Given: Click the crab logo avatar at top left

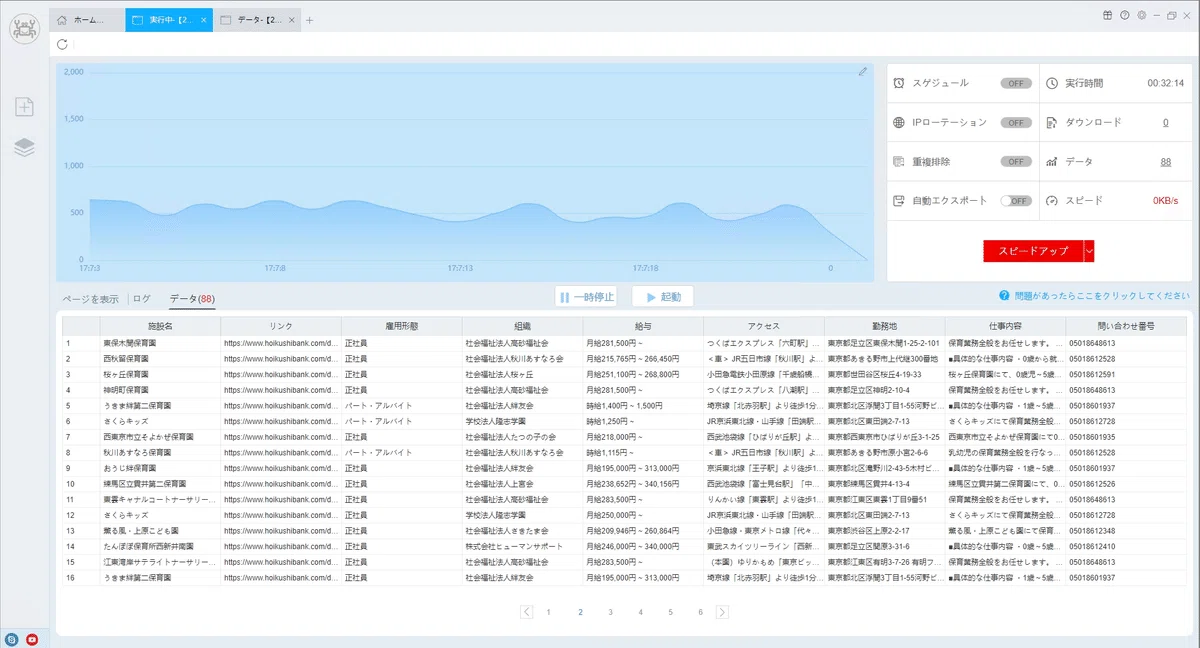Looking at the screenshot, I should click(24, 28).
